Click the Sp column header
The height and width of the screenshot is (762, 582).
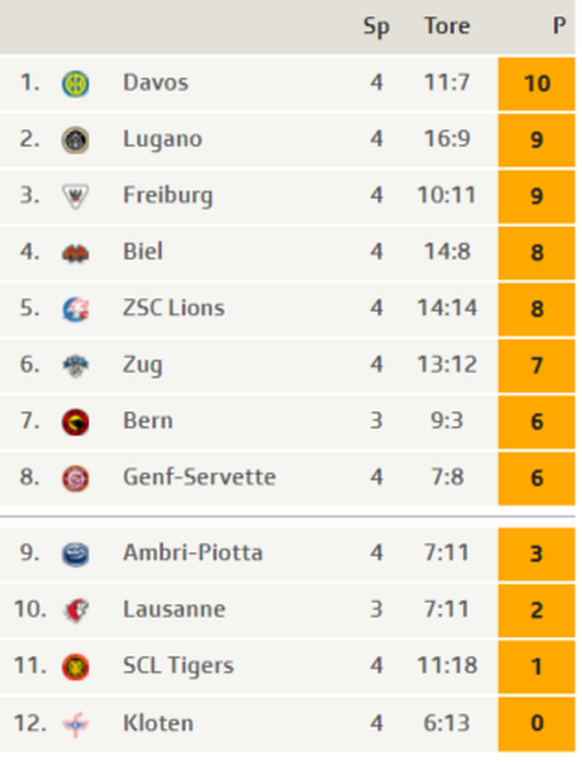tap(377, 27)
